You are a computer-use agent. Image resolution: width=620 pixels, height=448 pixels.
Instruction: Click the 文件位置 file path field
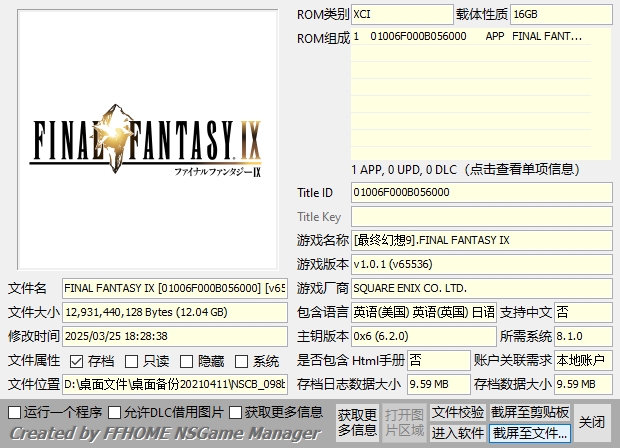175,384
